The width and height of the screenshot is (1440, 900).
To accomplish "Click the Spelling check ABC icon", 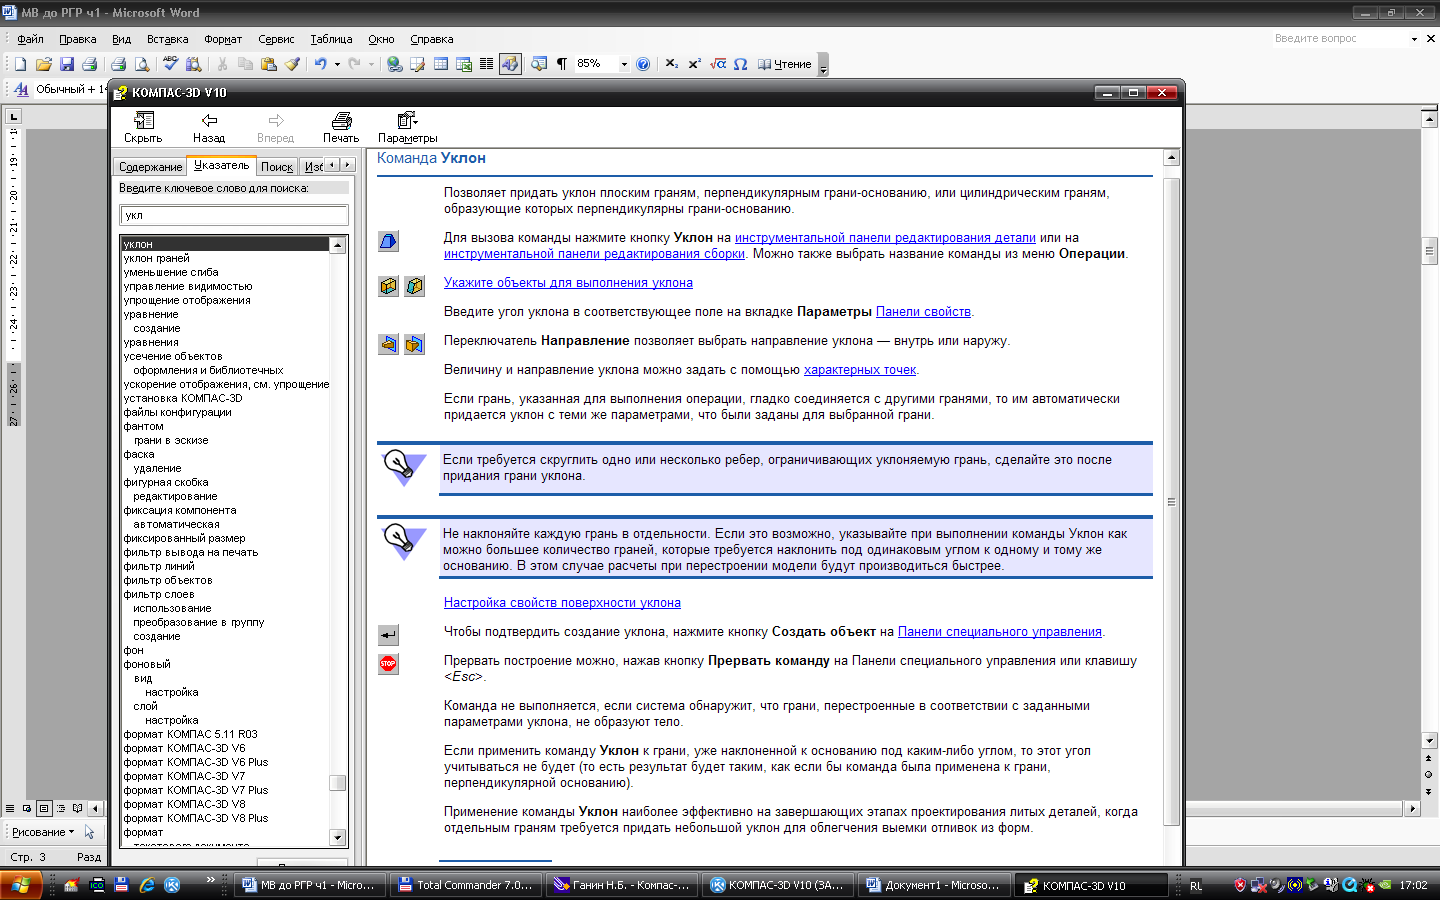I will [170, 64].
